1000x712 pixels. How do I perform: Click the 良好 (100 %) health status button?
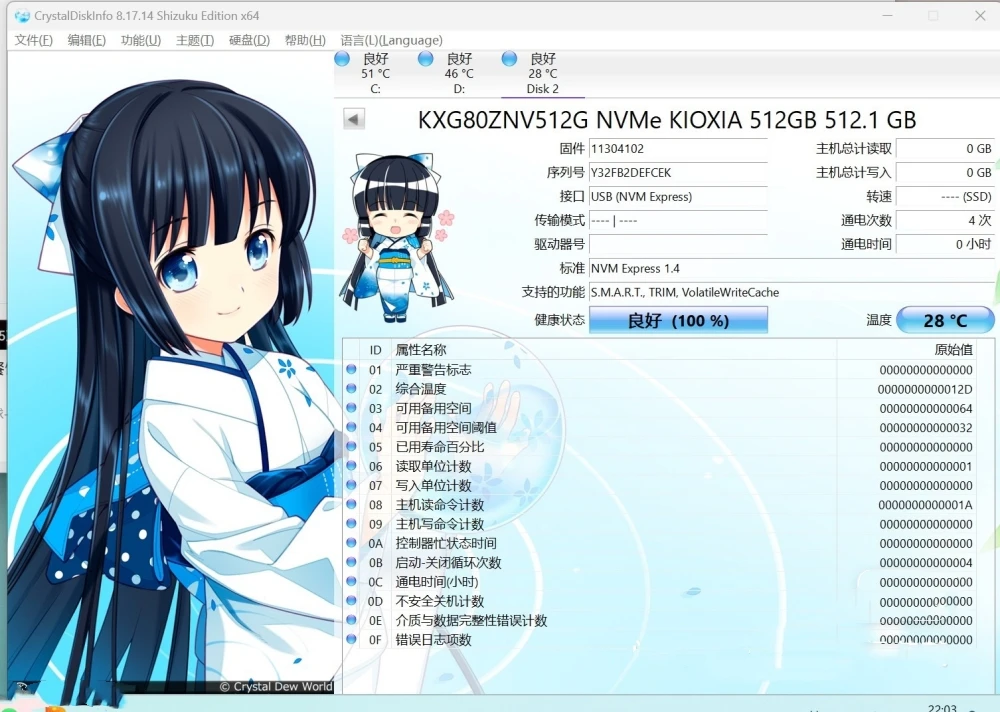678,321
